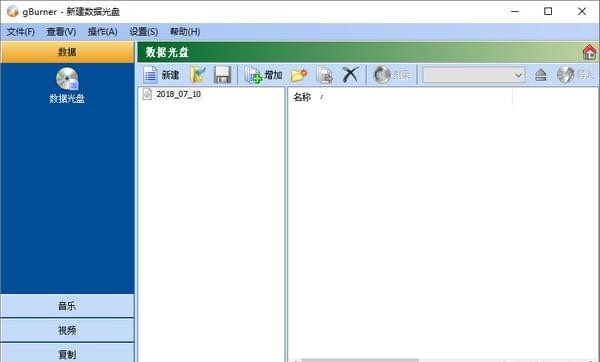Viewport: 600px width, 362px height.
Task: Switch to the 视频 panel
Action: 67,330
